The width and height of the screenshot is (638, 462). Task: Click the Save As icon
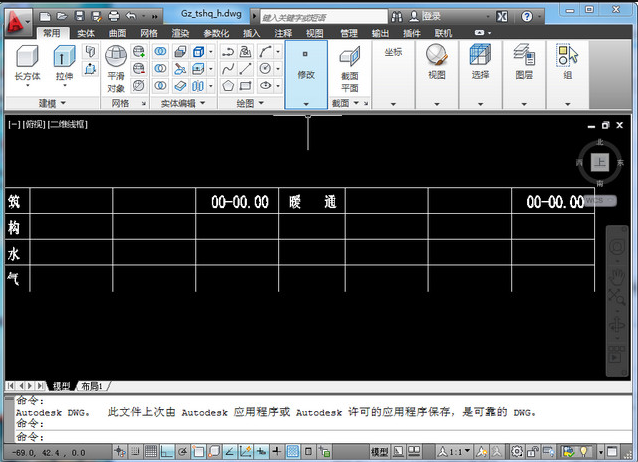[96, 16]
